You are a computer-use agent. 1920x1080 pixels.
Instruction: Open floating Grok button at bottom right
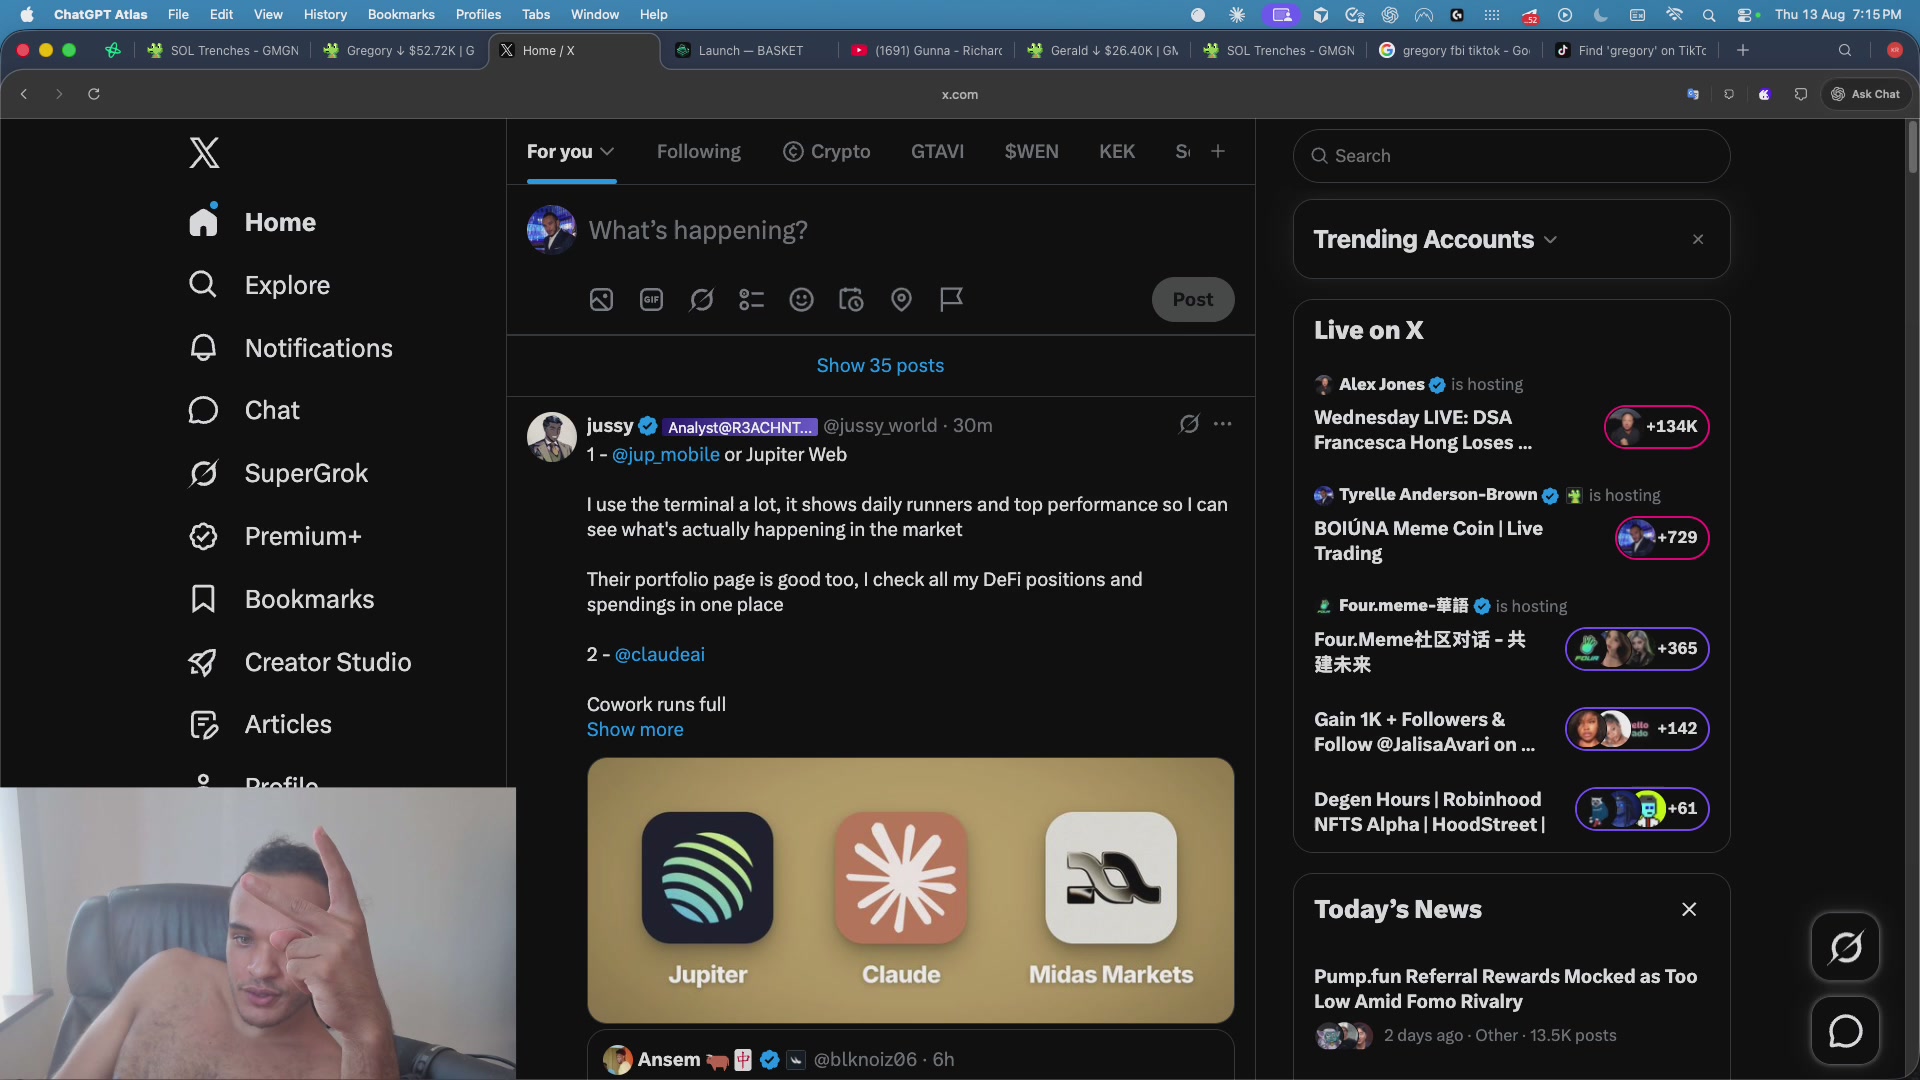pos(1845,946)
